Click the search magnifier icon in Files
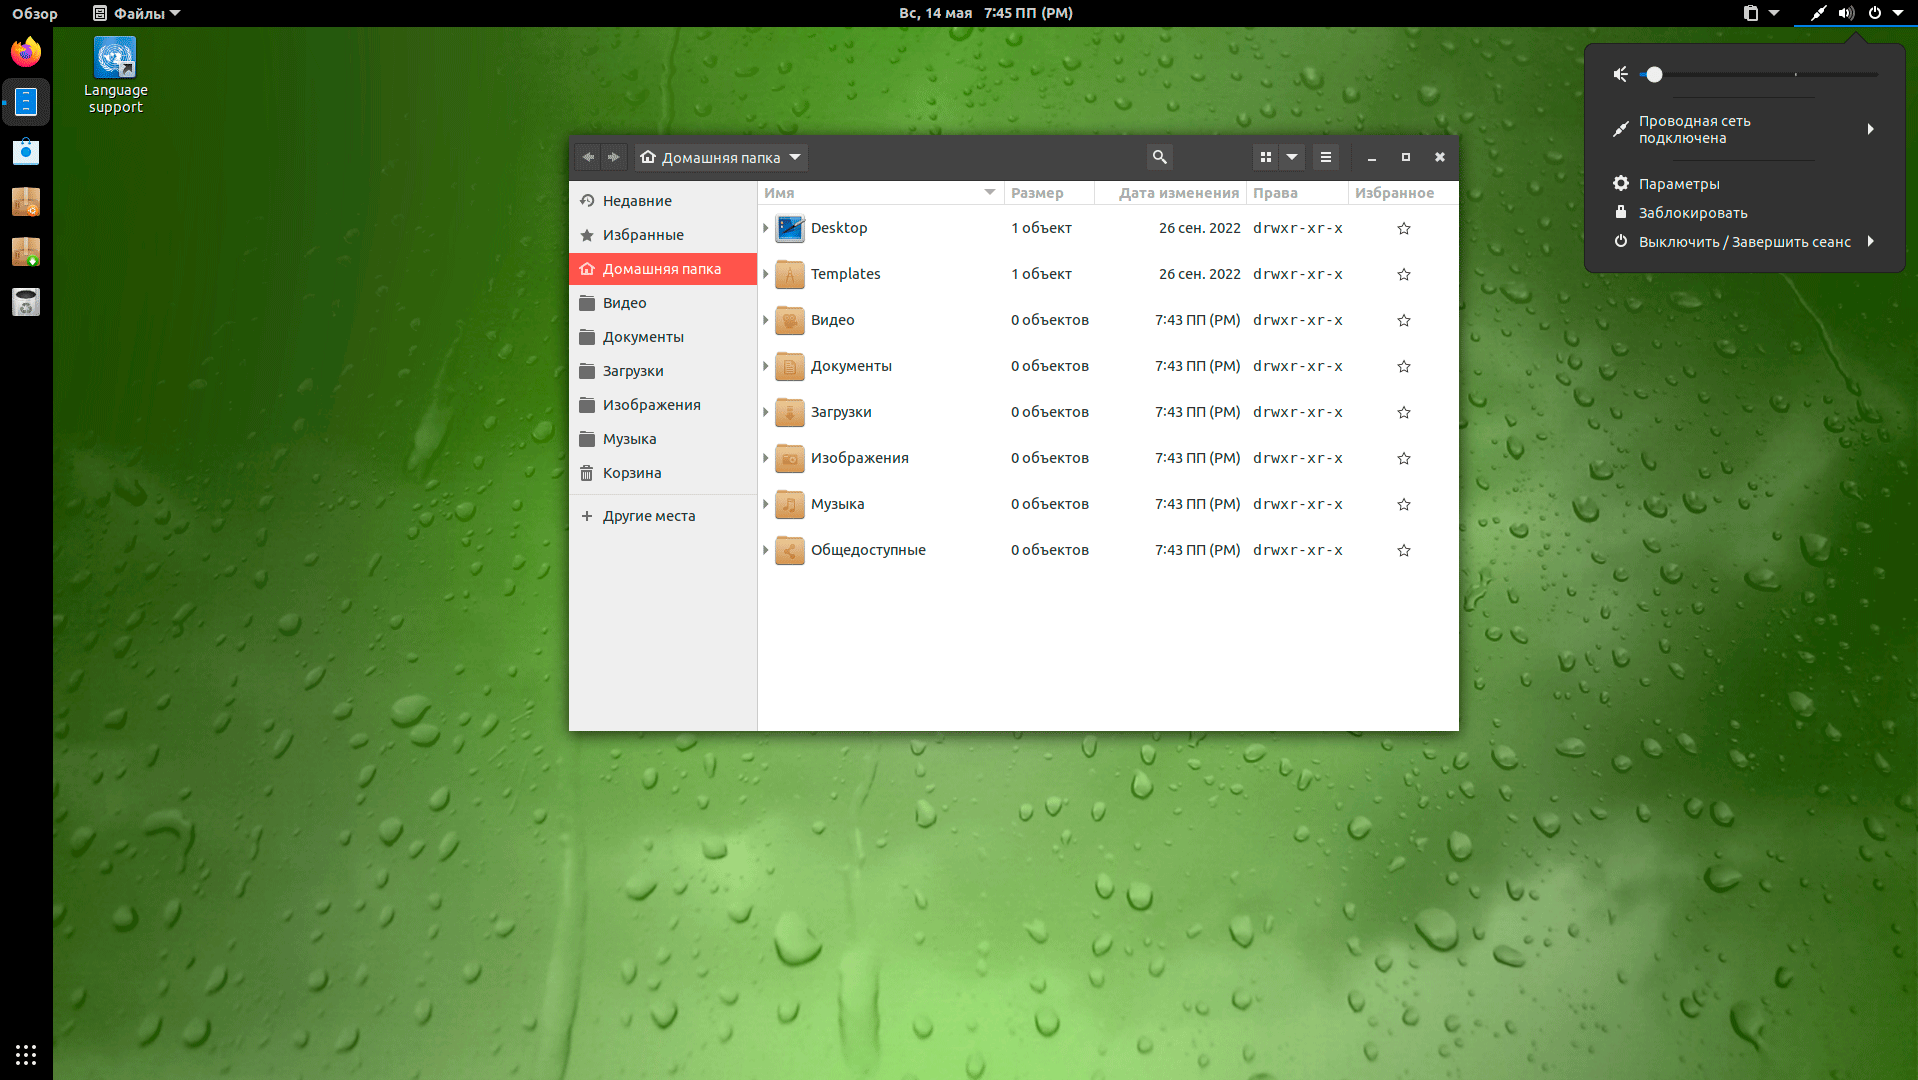1918x1080 pixels. [x=1159, y=157]
